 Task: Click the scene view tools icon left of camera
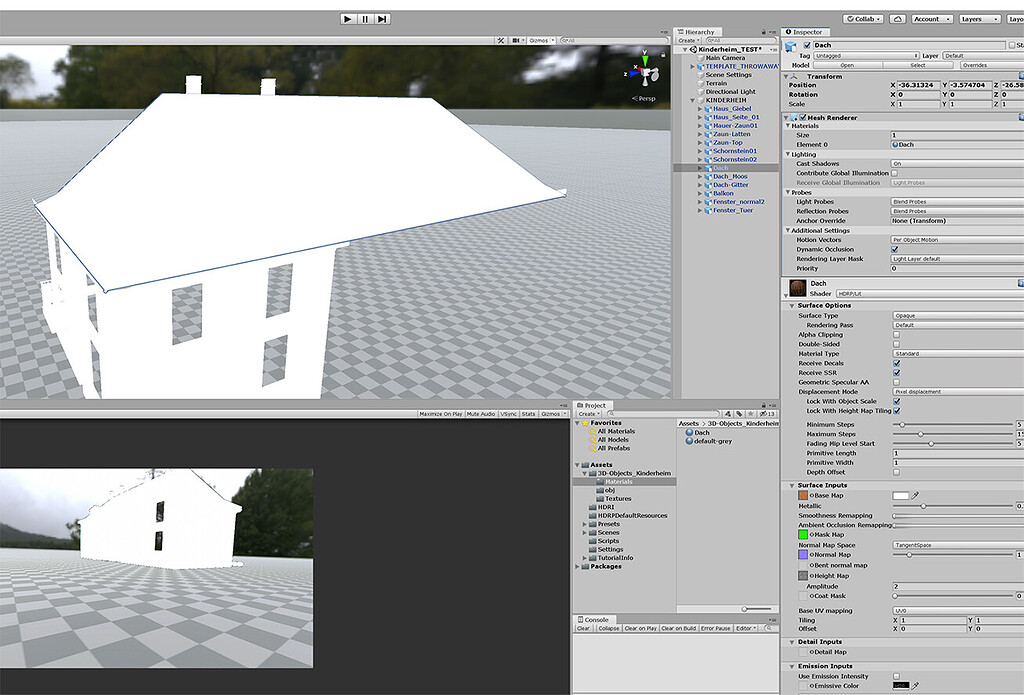[x=499, y=39]
